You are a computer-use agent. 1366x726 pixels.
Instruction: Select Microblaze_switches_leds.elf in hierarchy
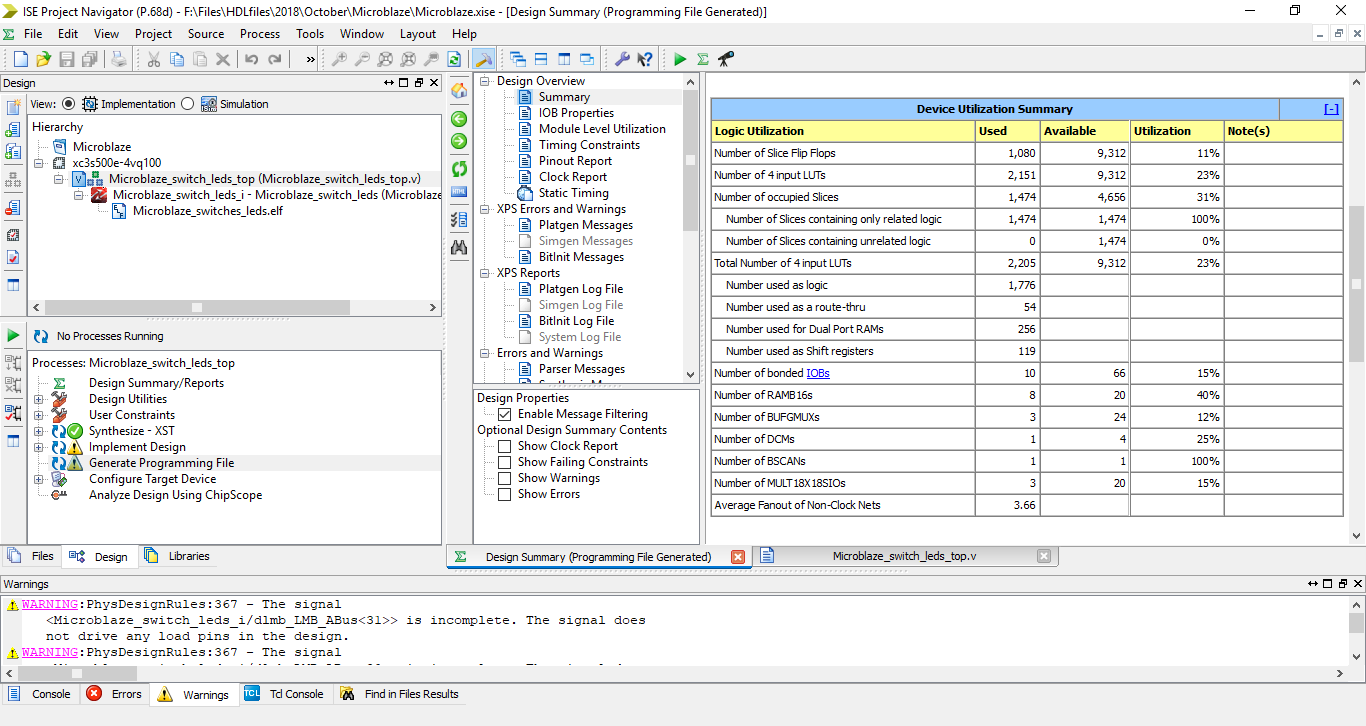[207, 211]
